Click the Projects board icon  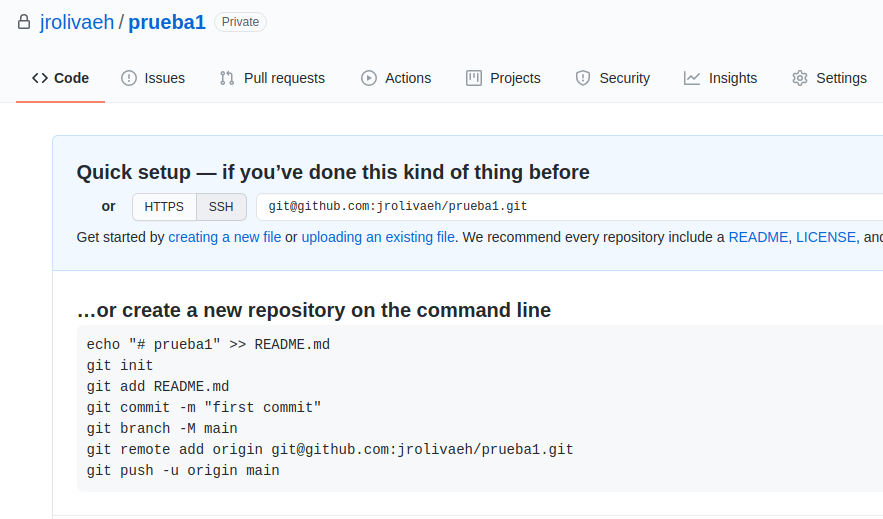(x=474, y=78)
